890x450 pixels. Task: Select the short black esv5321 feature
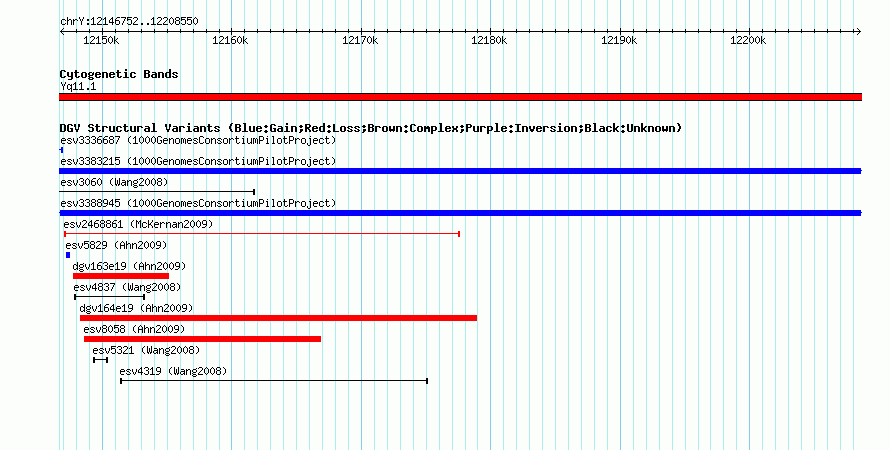pos(100,360)
